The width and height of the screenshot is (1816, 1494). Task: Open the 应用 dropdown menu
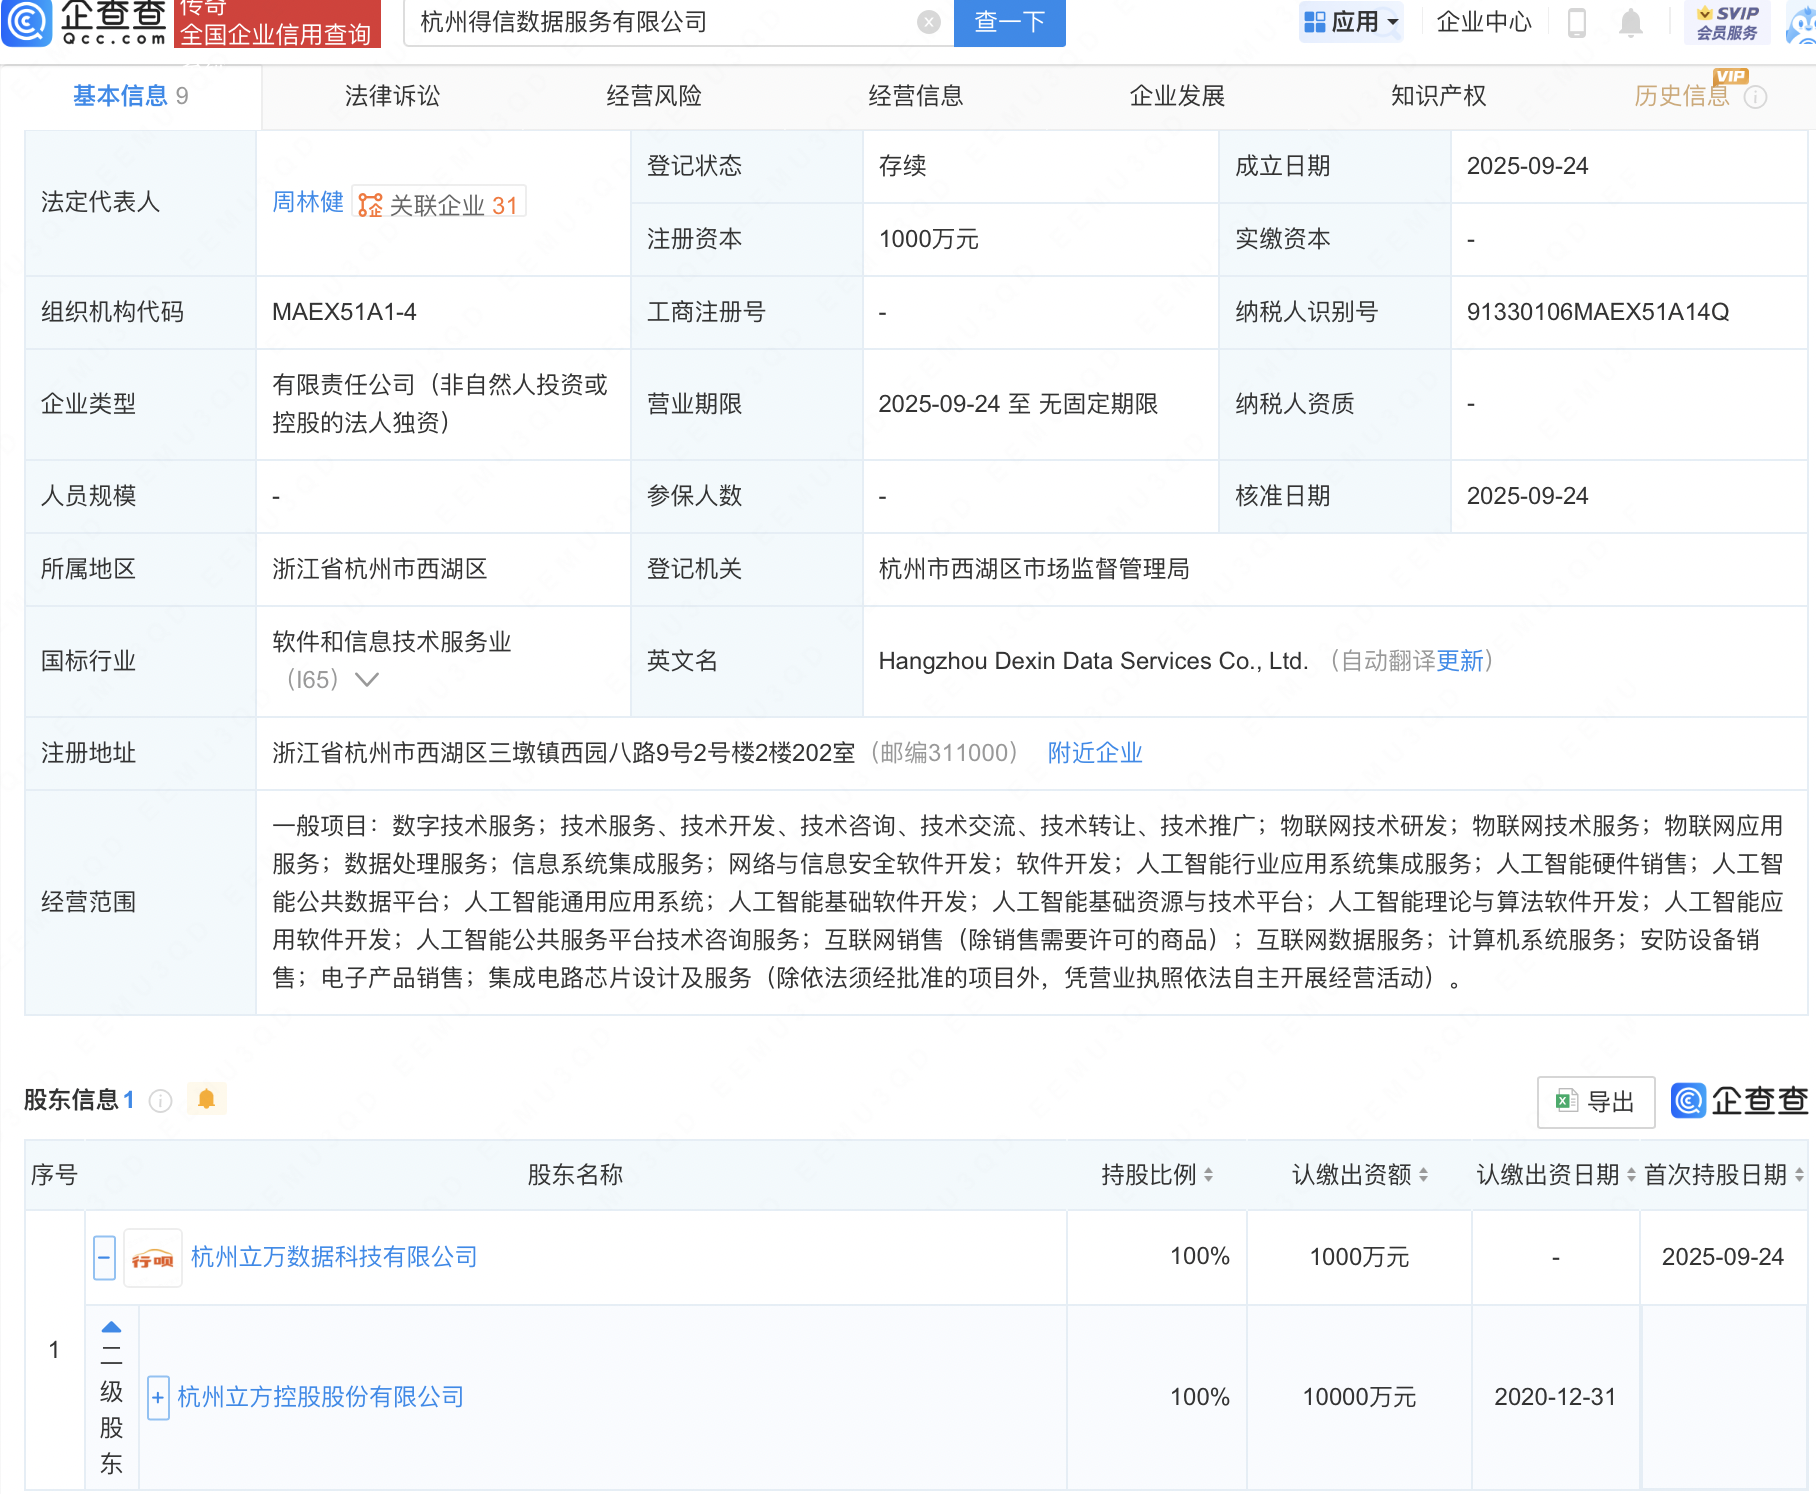[x=1352, y=22]
